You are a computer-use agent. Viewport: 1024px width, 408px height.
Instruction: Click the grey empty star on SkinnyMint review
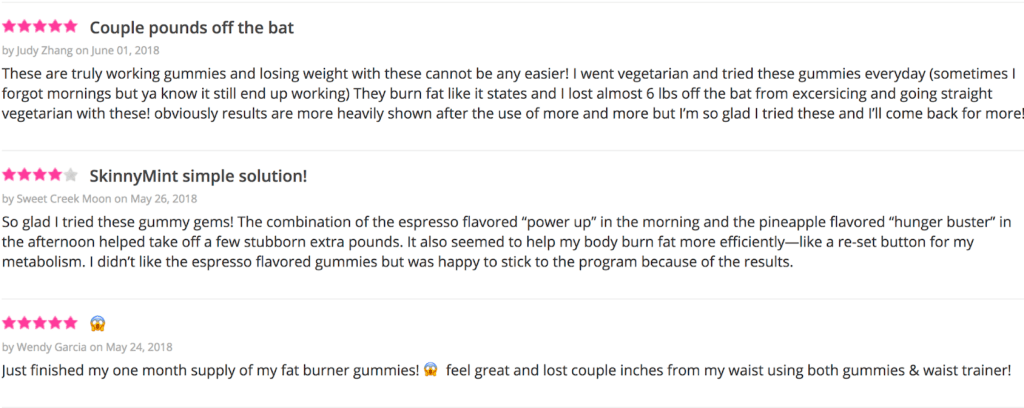click(x=71, y=175)
